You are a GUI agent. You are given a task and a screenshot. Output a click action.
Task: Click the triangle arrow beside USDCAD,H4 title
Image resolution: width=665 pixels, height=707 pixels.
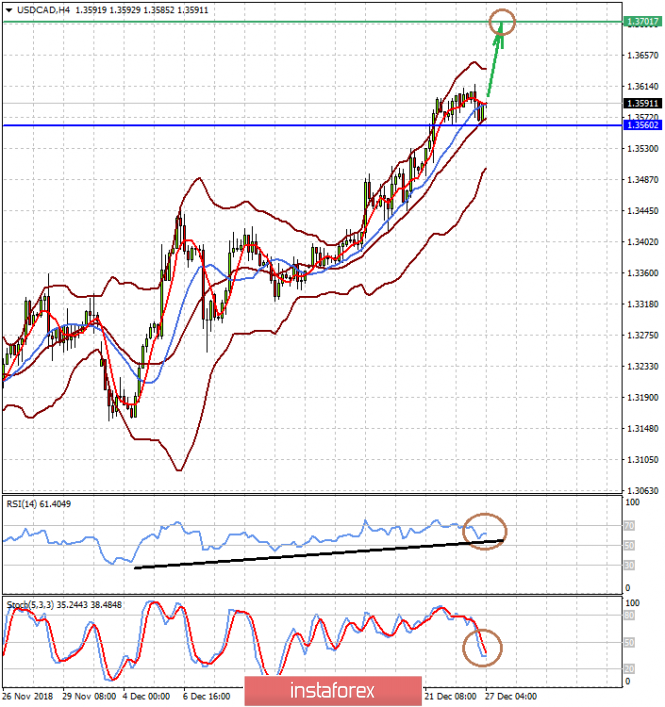(7, 9)
